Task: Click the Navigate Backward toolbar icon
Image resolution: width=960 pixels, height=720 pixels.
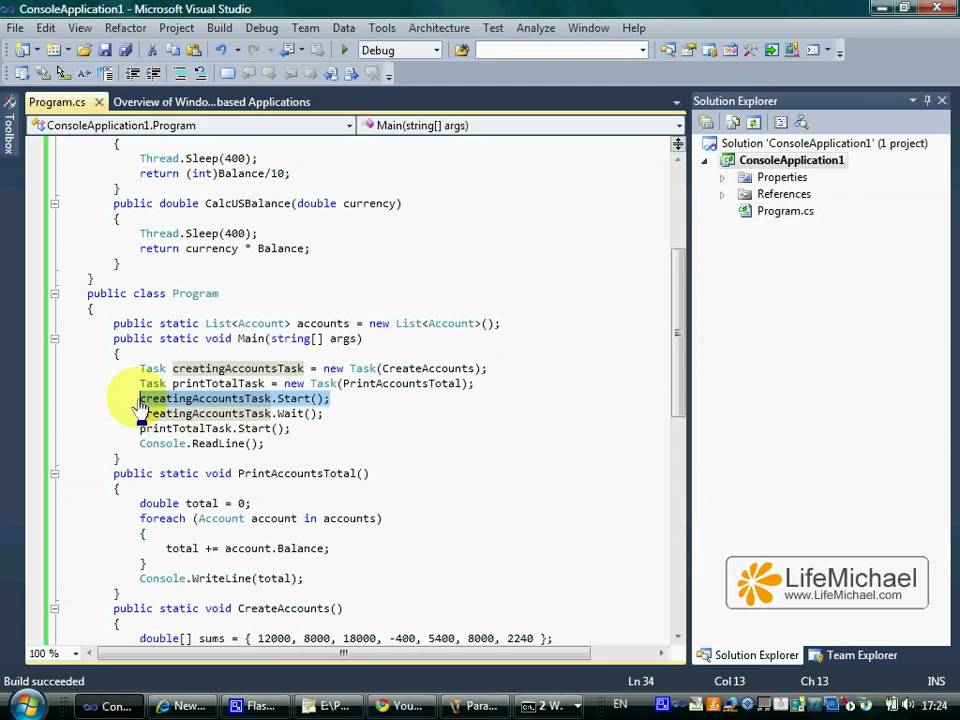Action: 287,50
